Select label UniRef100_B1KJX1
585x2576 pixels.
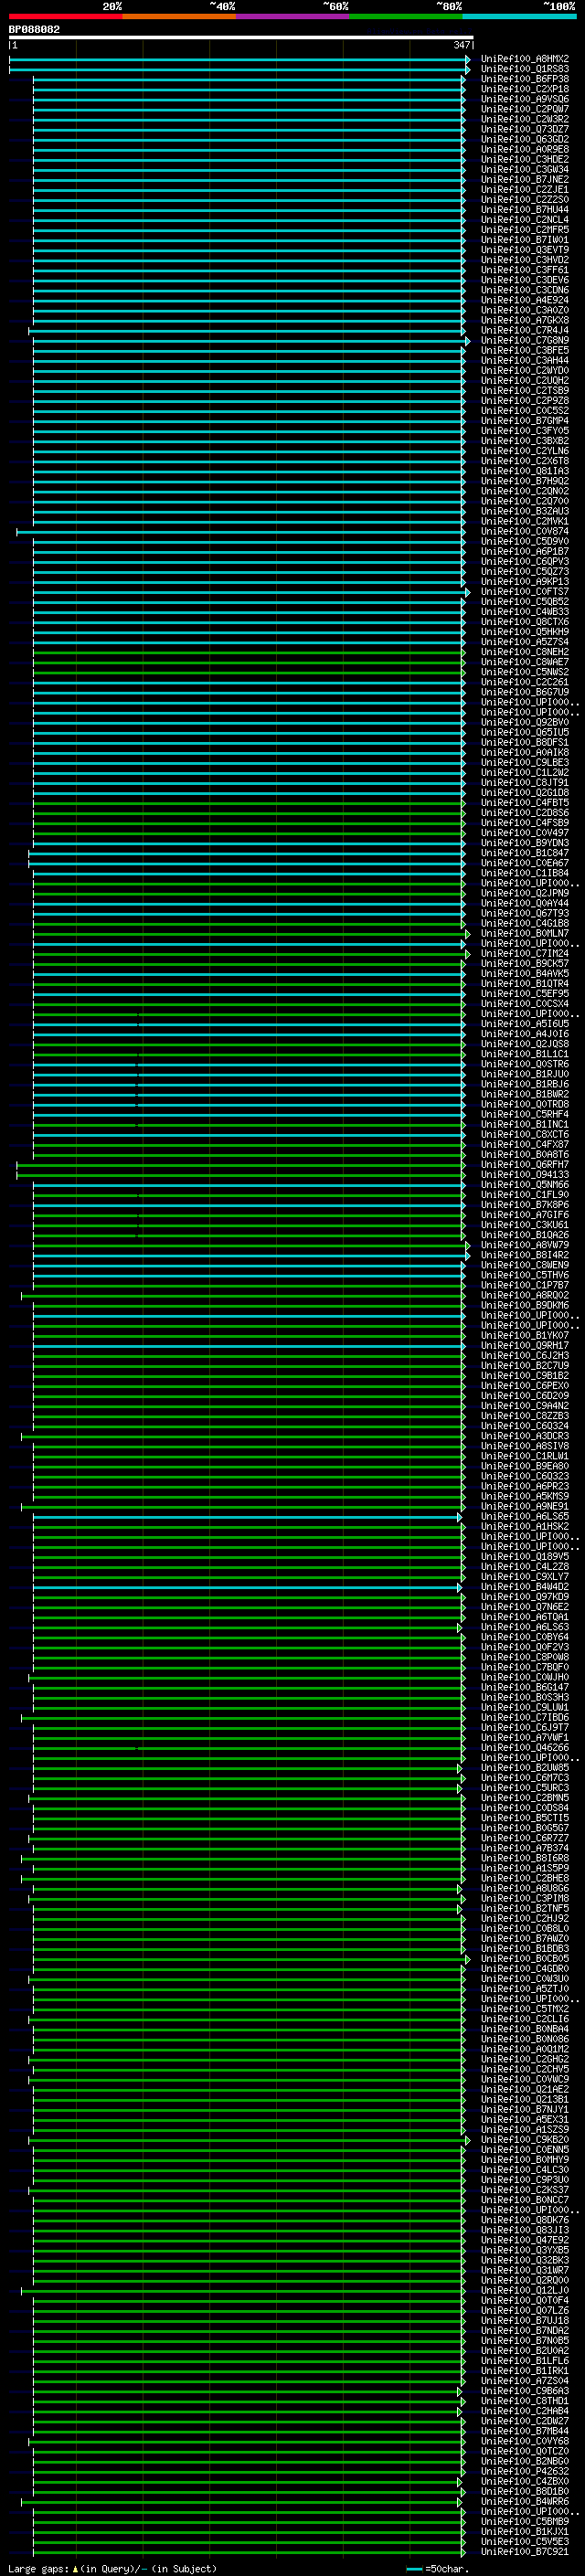point(524,2531)
